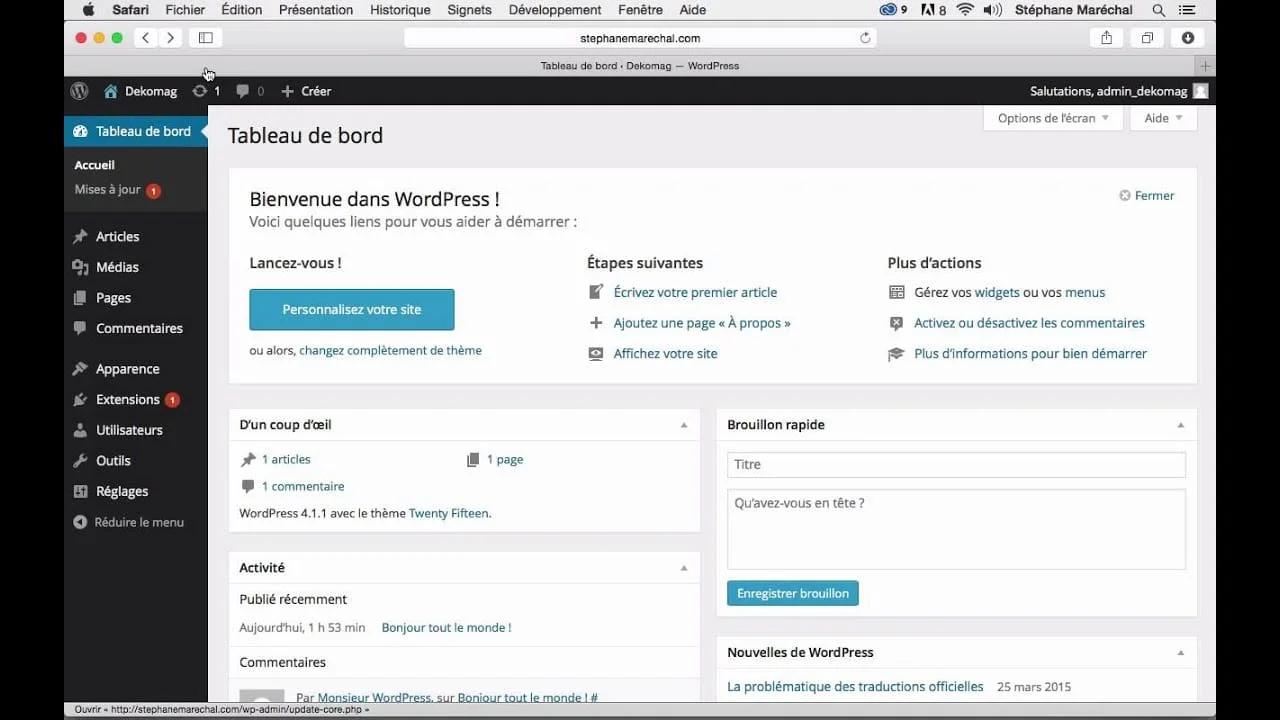The image size is (1280, 720).
Task: Open Mises à jour submenu item
Action: click(107, 190)
